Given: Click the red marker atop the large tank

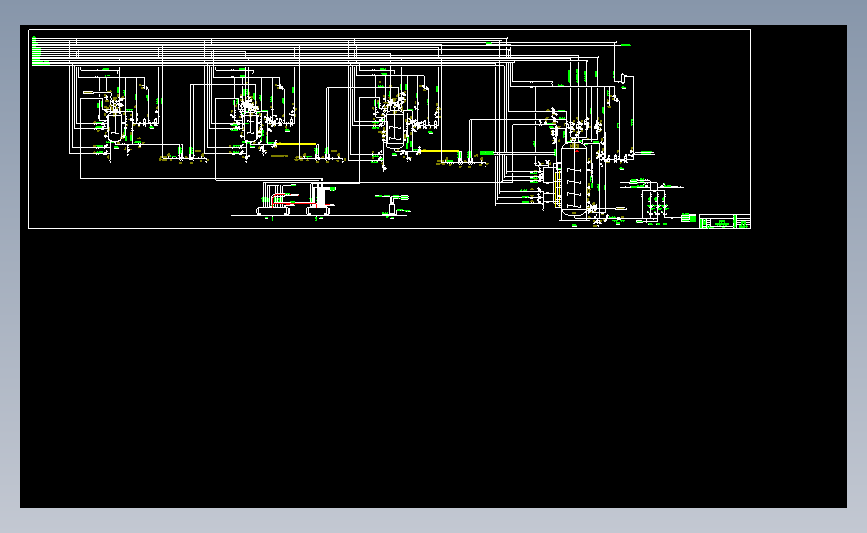Looking at the screenshot, I should (x=577, y=150).
